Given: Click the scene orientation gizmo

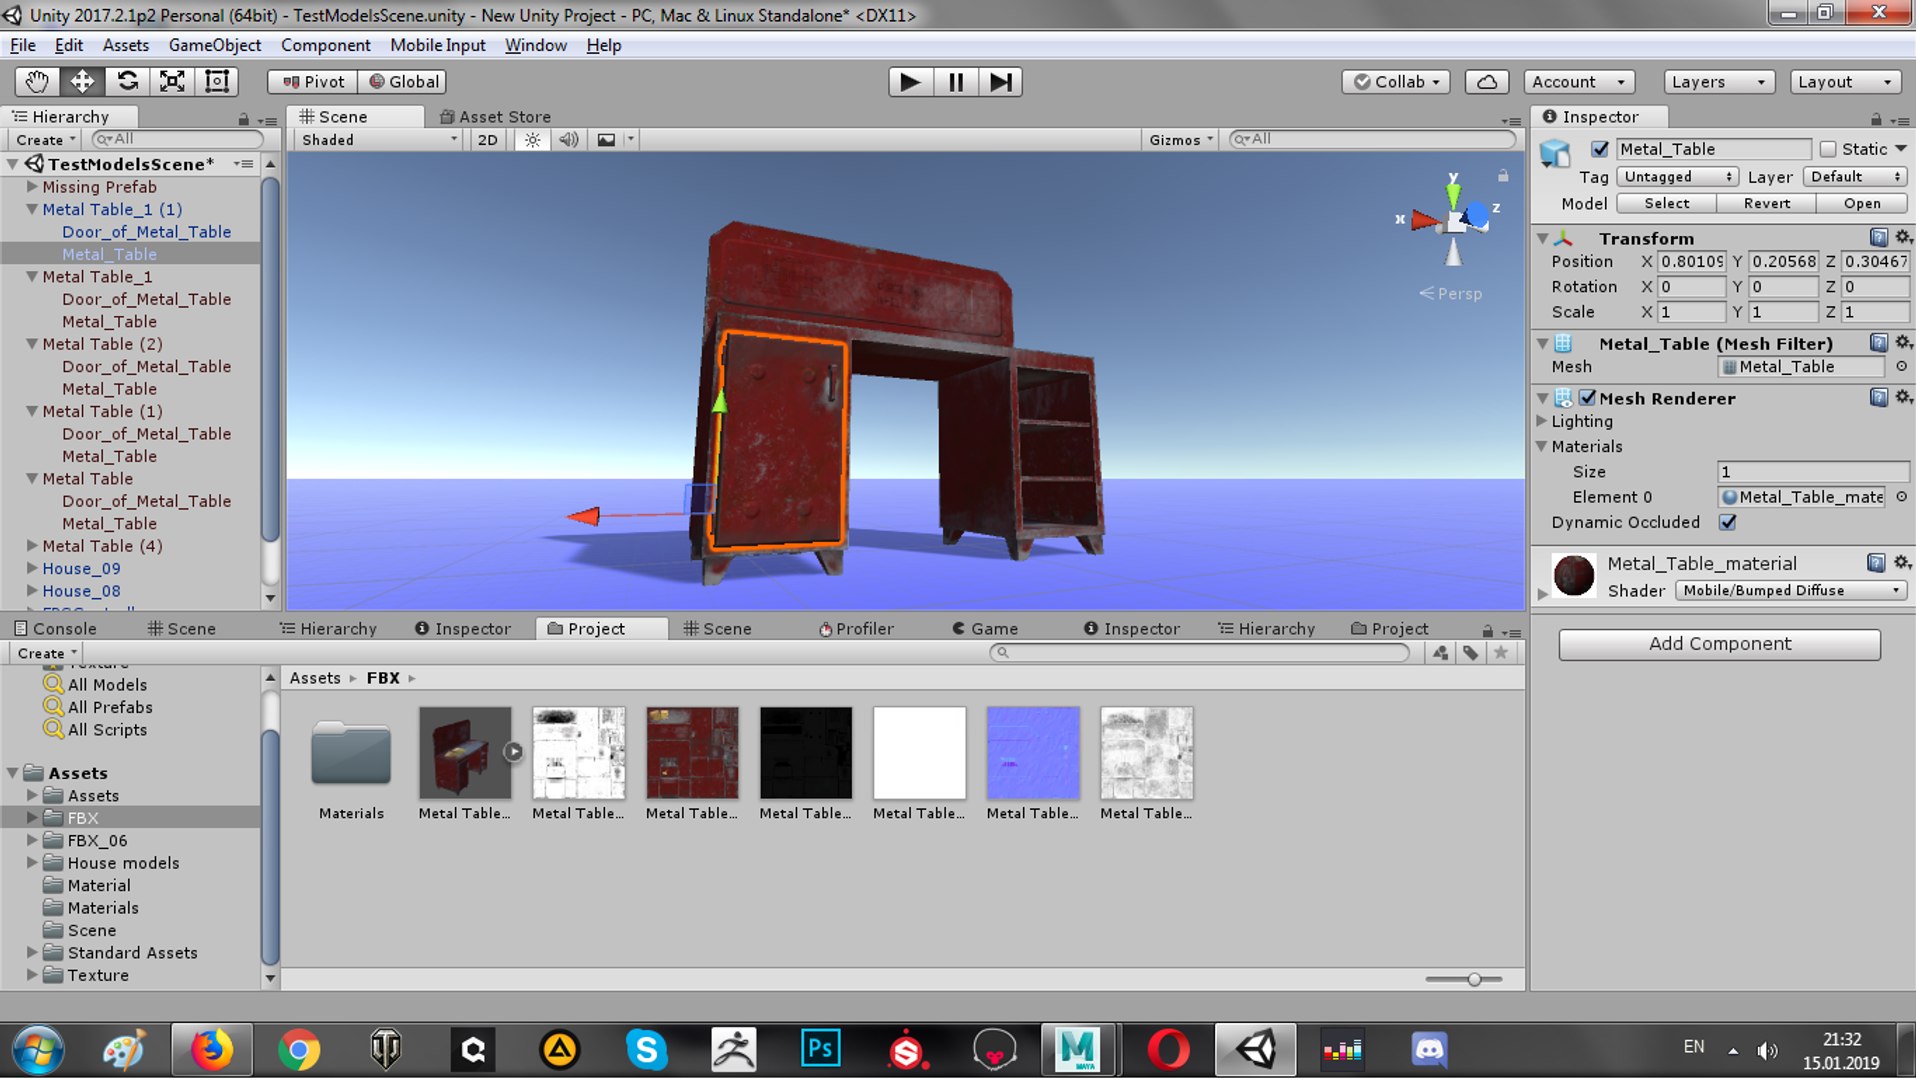Looking at the screenshot, I should click(x=1453, y=219).
